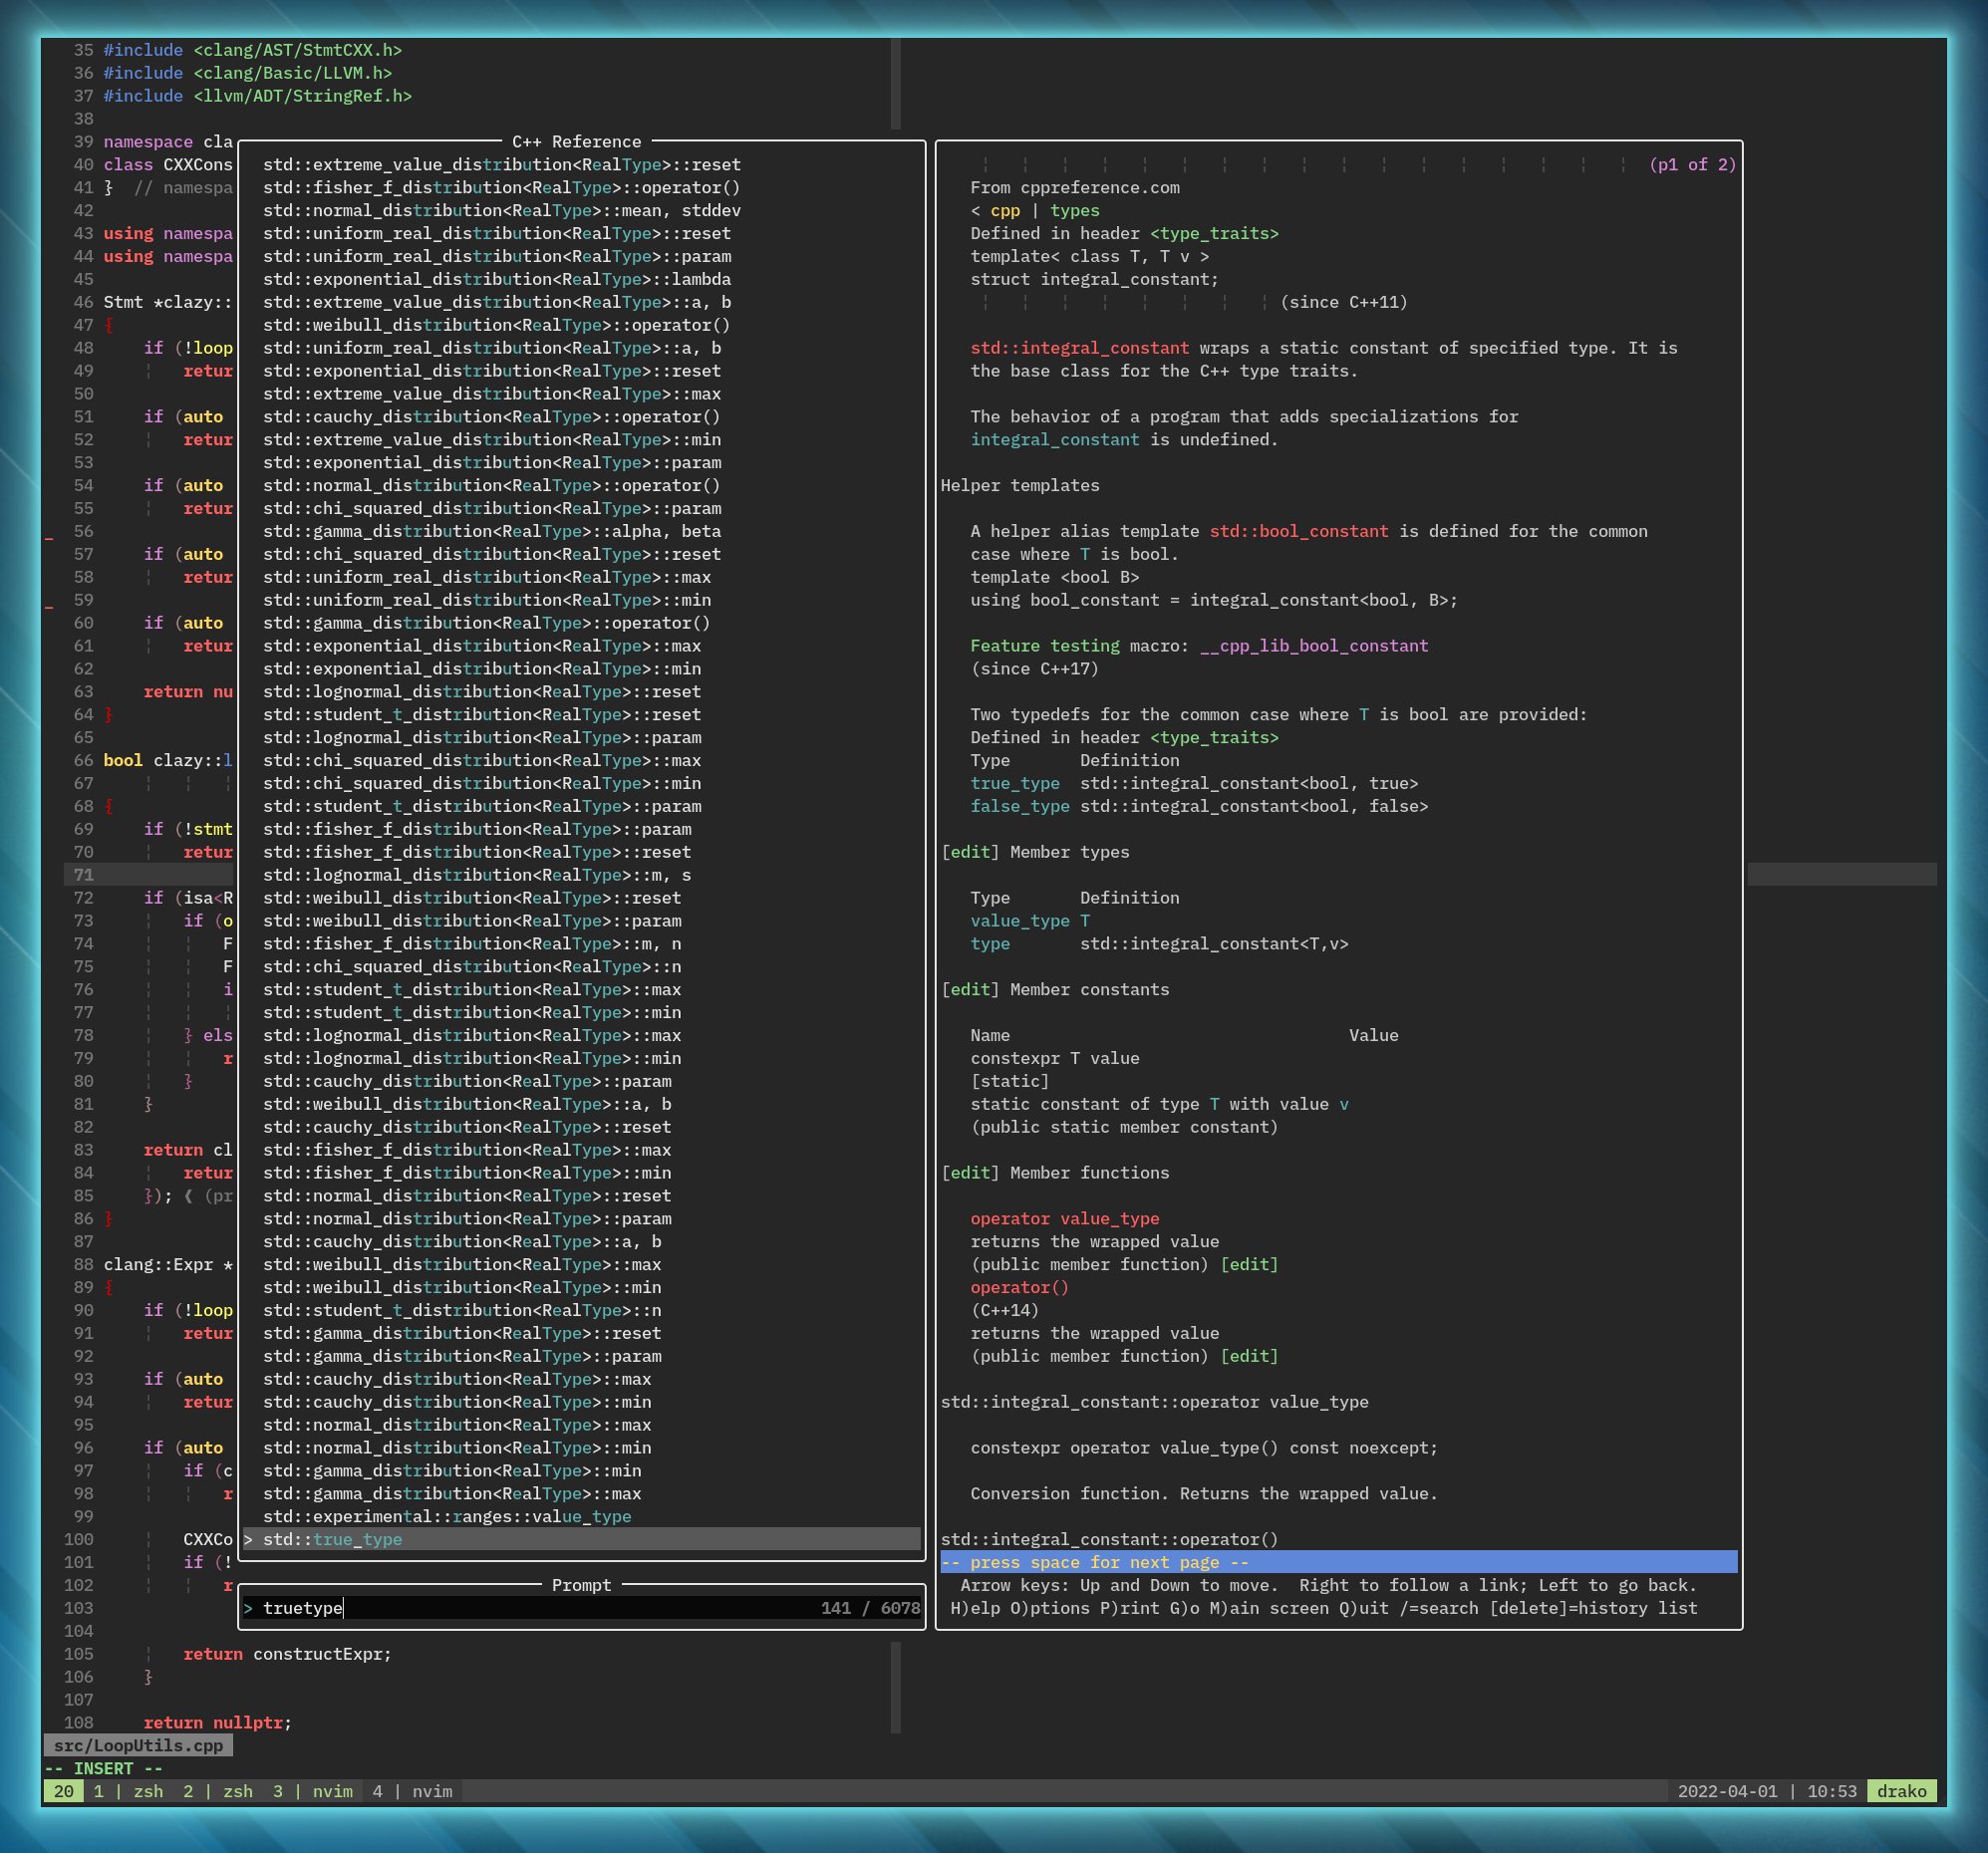
Task: Click the drako hostname in status bar
Action: 1901,1791
